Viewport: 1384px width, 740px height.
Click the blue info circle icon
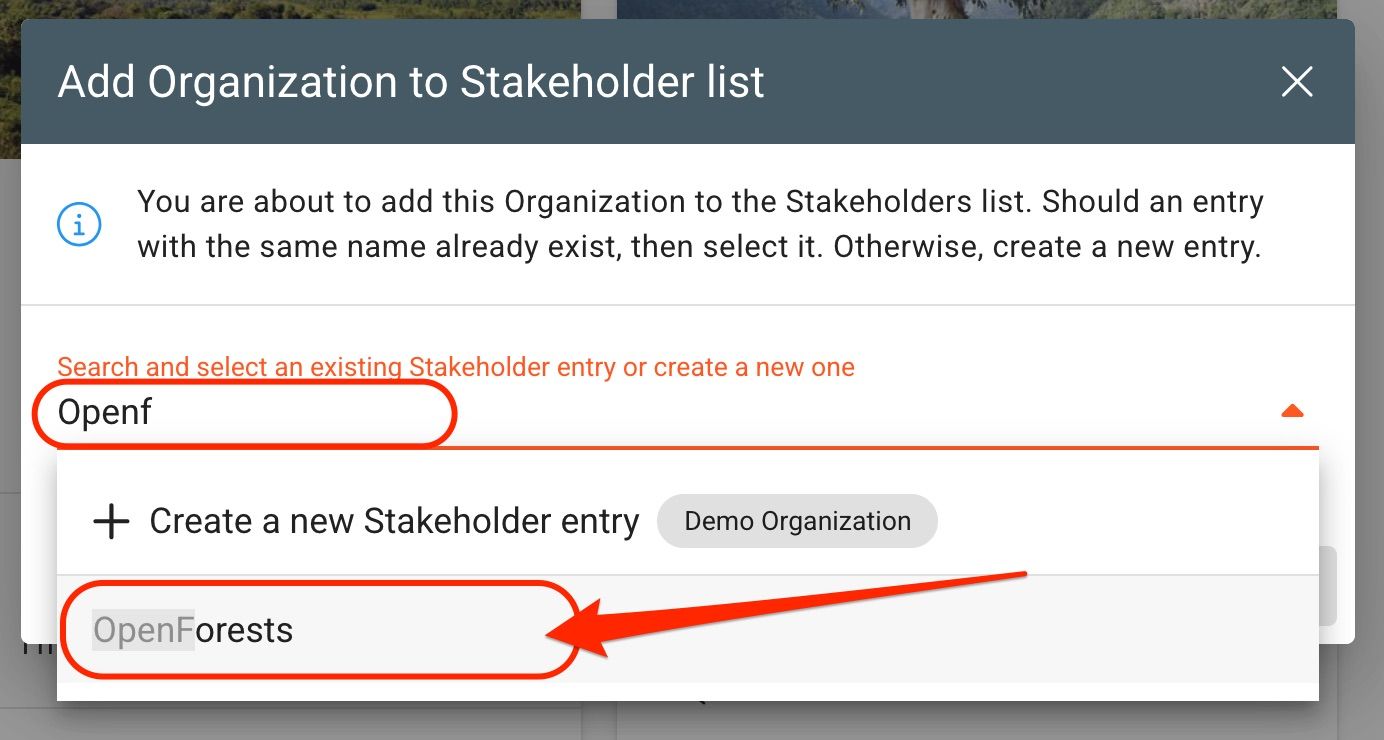(79, 225)
